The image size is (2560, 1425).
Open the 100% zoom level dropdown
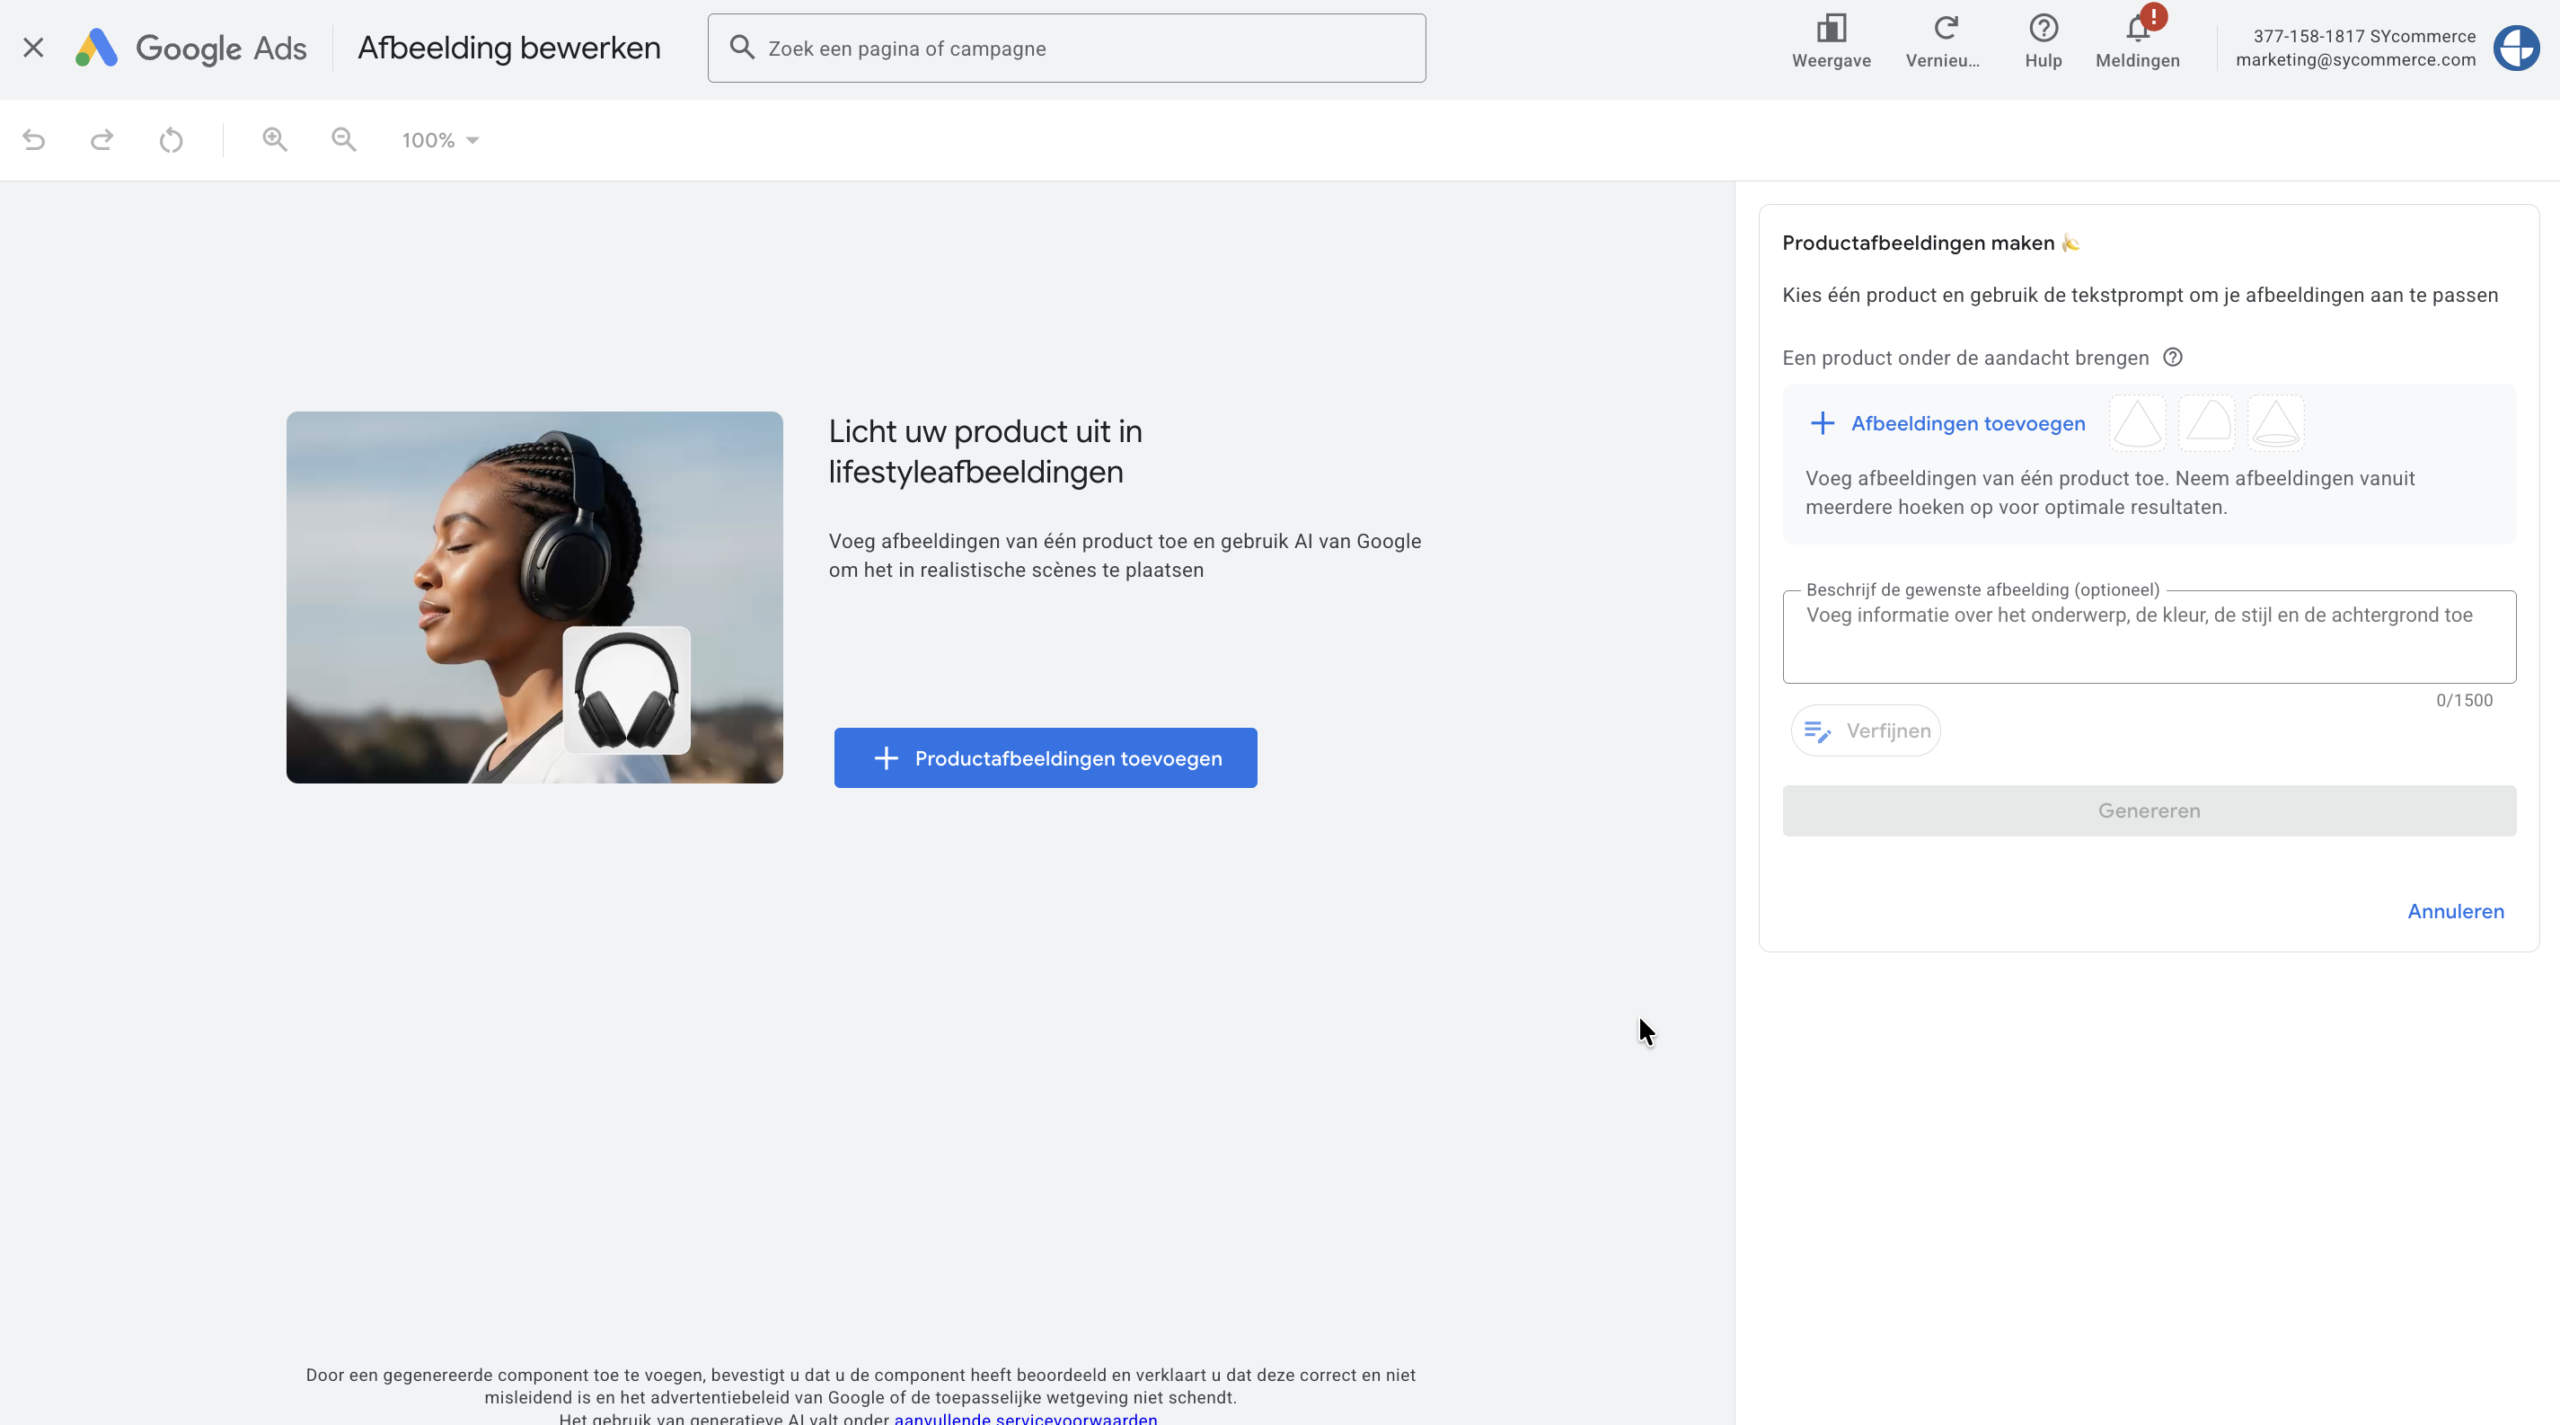pos(441,140)
